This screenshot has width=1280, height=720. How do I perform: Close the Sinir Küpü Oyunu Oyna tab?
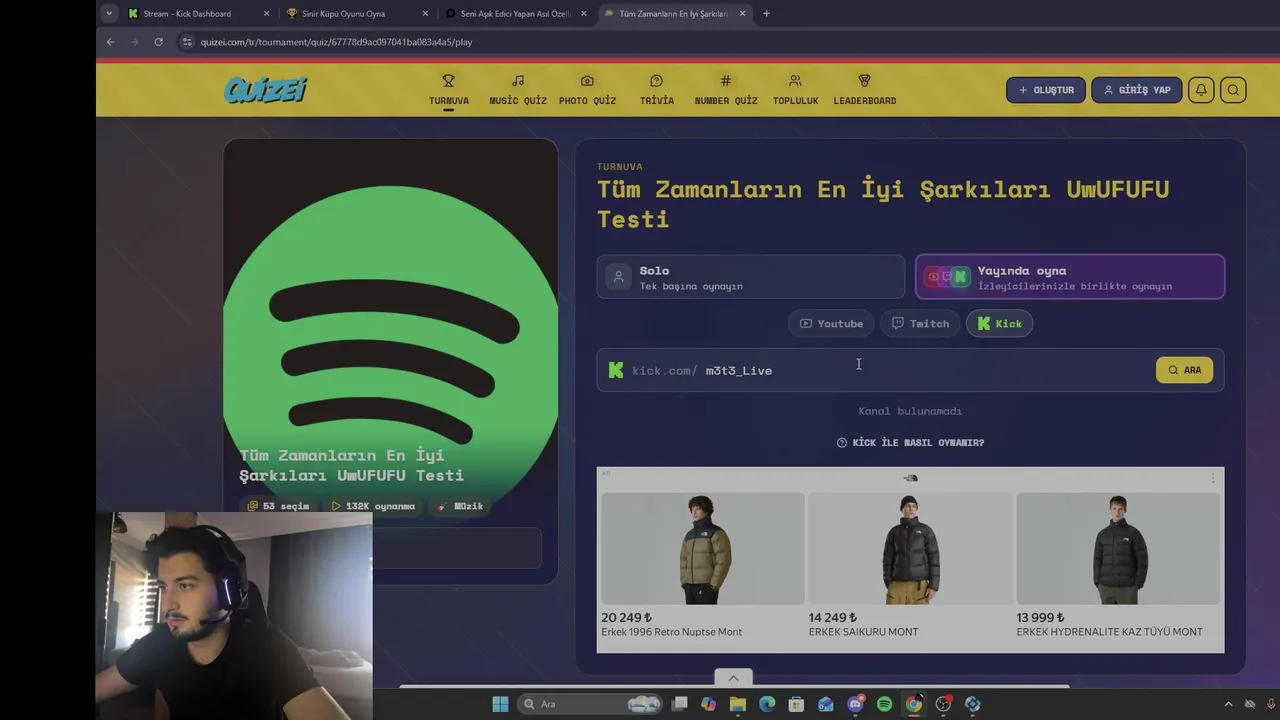coord(425,14)
